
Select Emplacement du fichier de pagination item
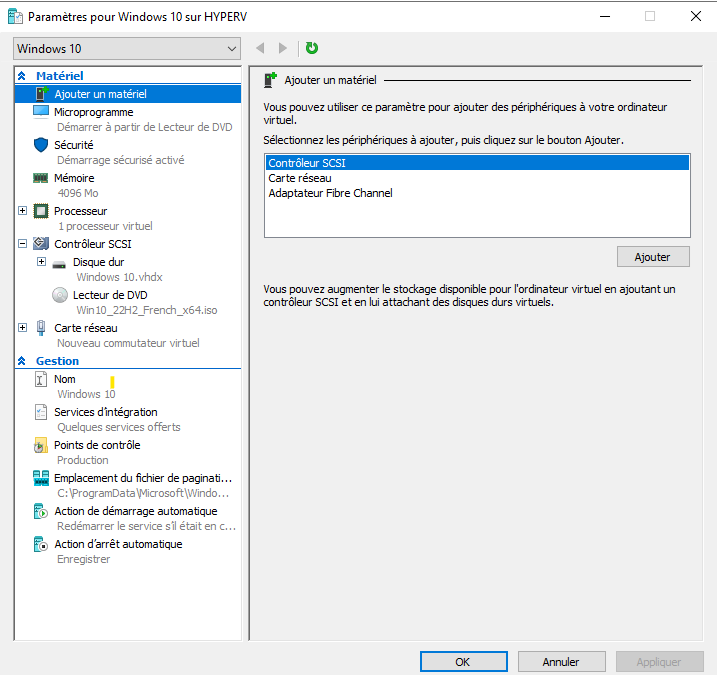click(142, 478)
